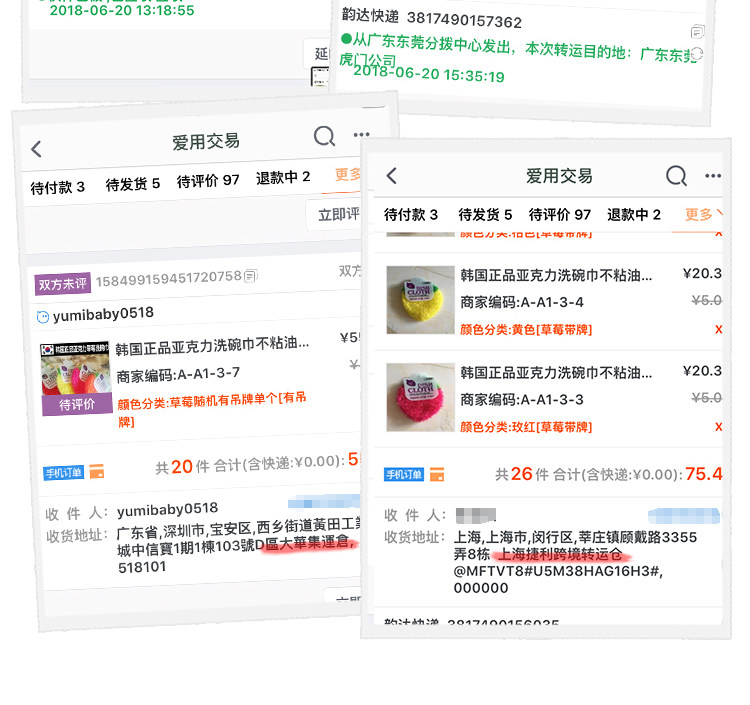Viewport: 750px width, 705px height.
Task: Copy the tracking number 3817490157362 via icon
Action: tap(697, 32)
